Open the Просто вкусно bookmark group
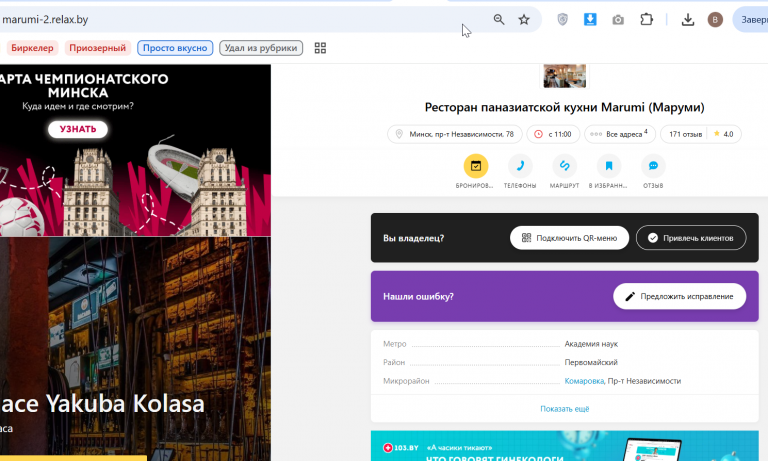Screen dimensions: 768x461 [x=175, y=48]
